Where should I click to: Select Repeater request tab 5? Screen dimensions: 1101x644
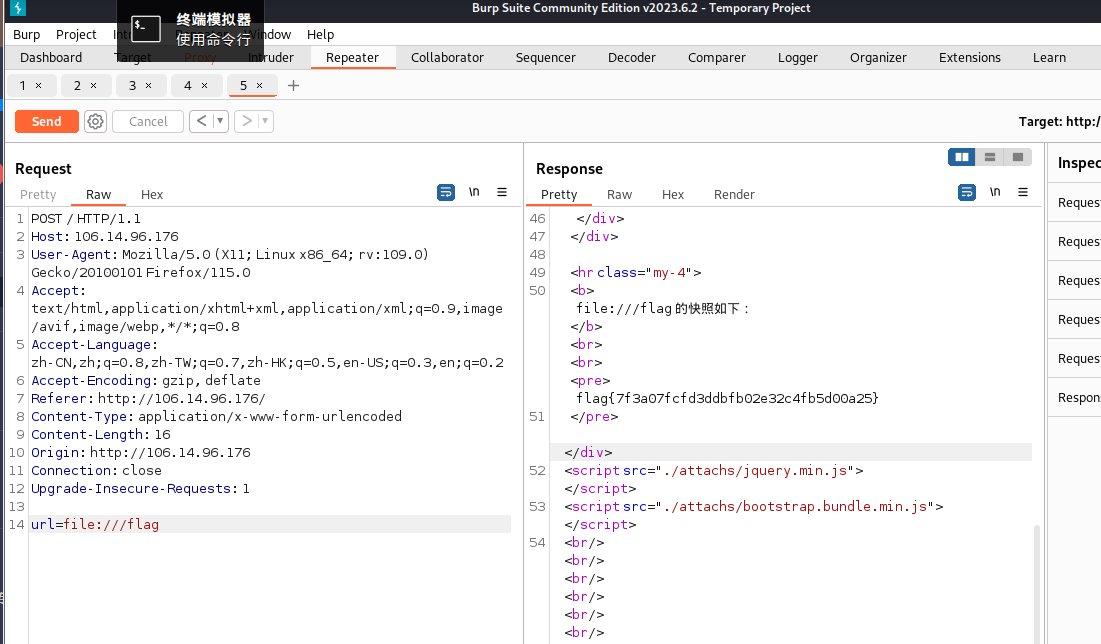click(x=244, y=86)
